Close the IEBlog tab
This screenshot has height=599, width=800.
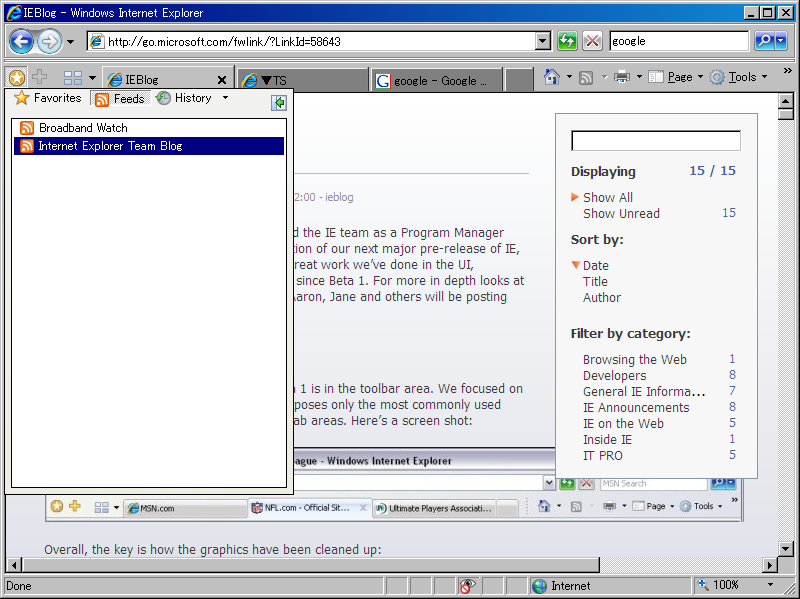tap(221, 80)
